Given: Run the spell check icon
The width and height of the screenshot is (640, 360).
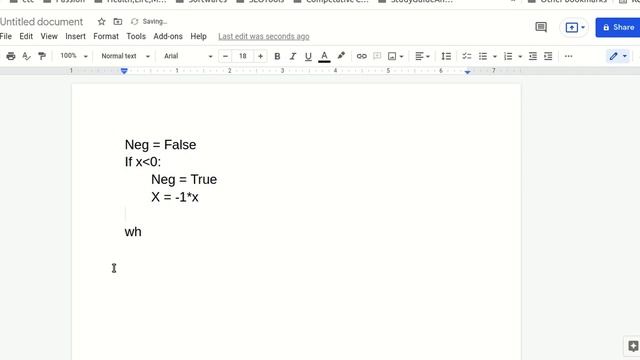Looking at the screenshot, I should coord(27,56).
